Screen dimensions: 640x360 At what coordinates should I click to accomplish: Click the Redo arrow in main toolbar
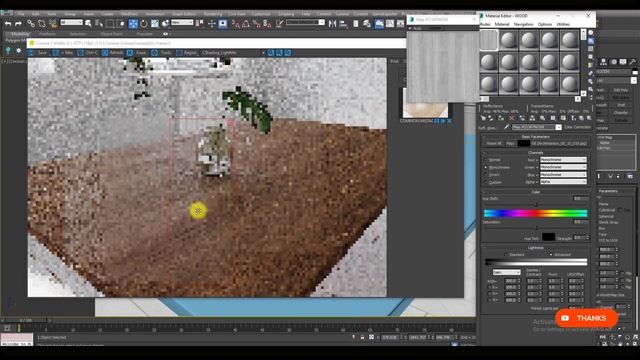[x=18, y=24]
